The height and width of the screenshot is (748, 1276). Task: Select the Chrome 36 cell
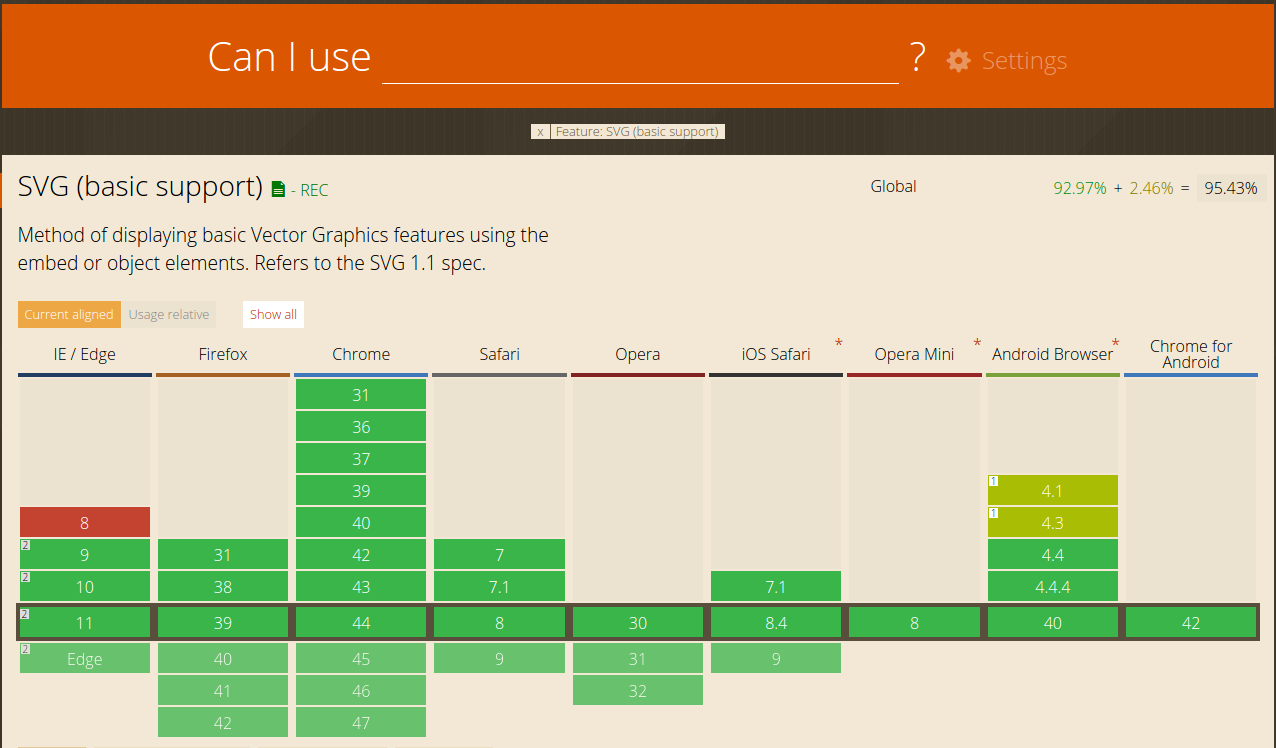point(361,426)
